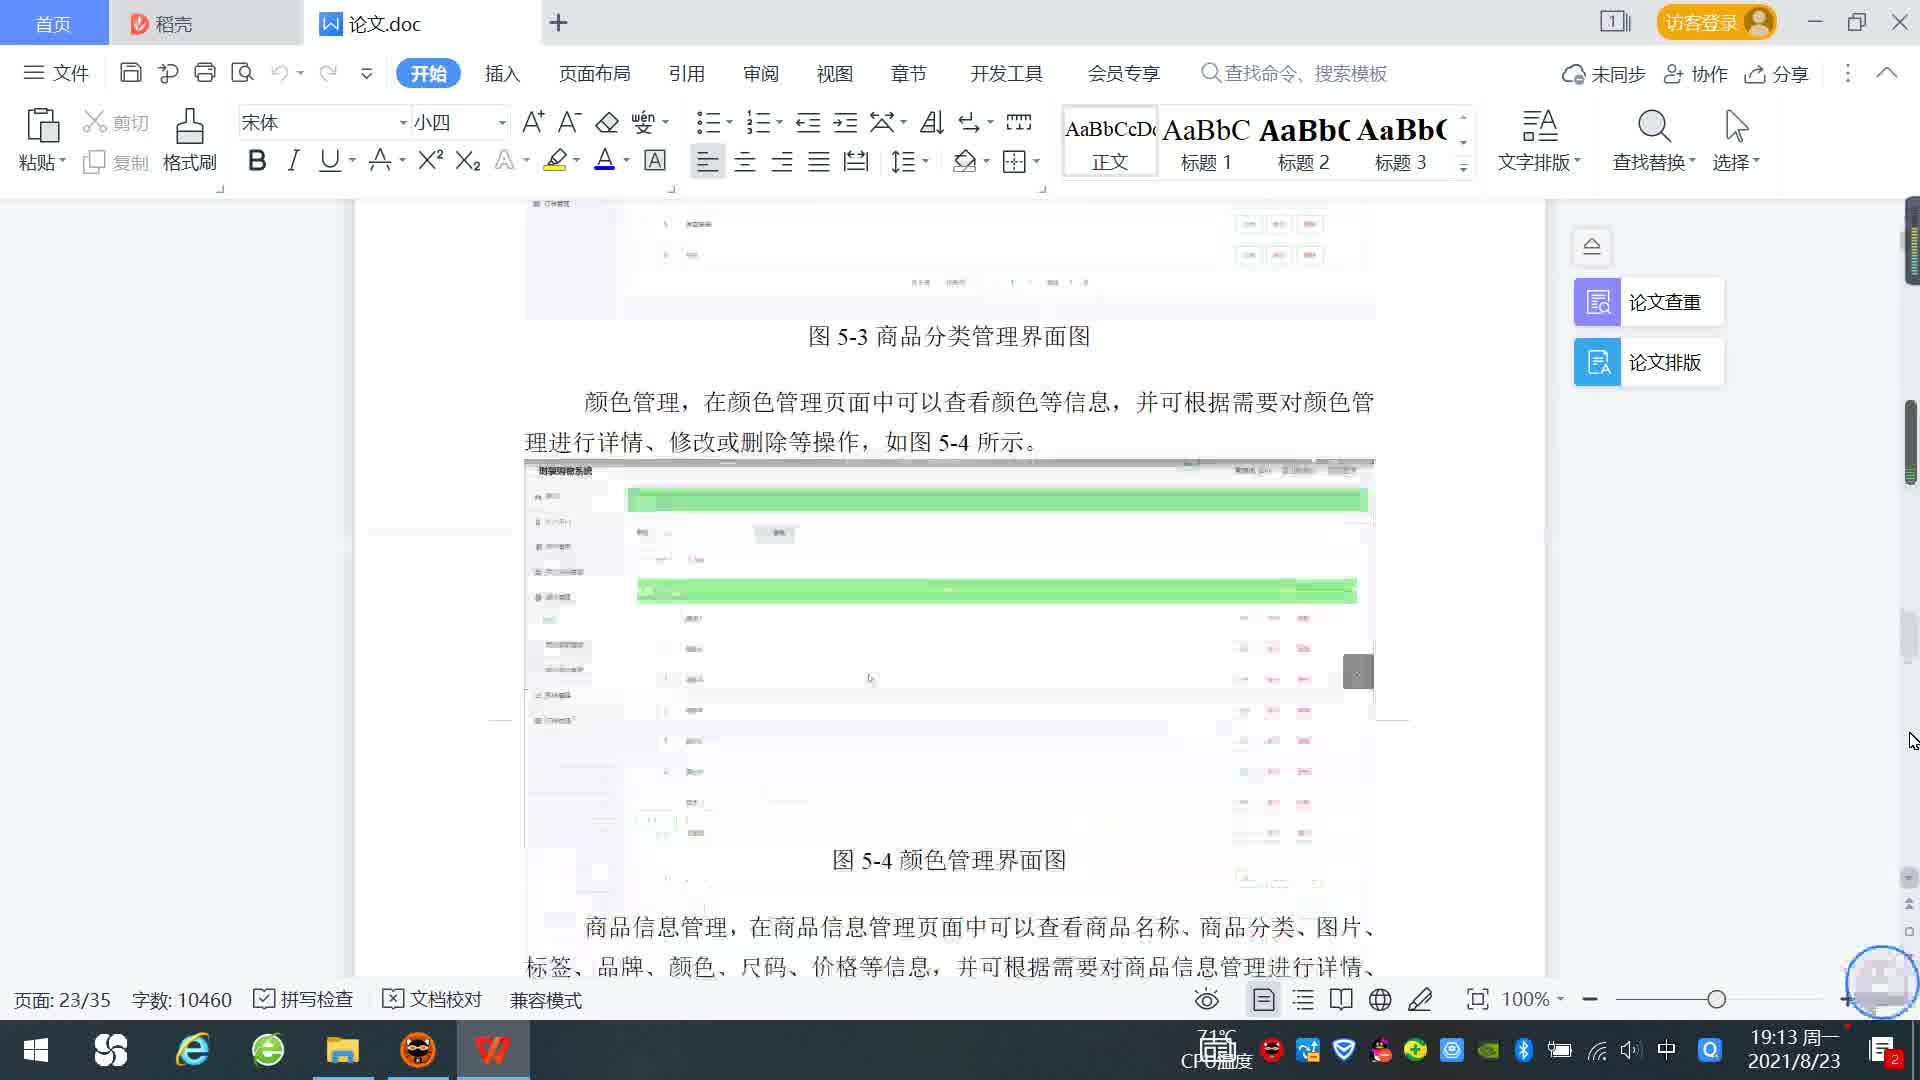Open the 页面布局 ribbon tab
Viewport: 1920px width, 1080px height.
tap(594, 74)
